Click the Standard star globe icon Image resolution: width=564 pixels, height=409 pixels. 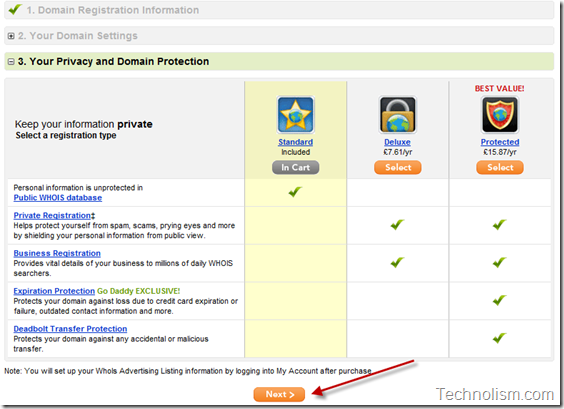[295, 115]
